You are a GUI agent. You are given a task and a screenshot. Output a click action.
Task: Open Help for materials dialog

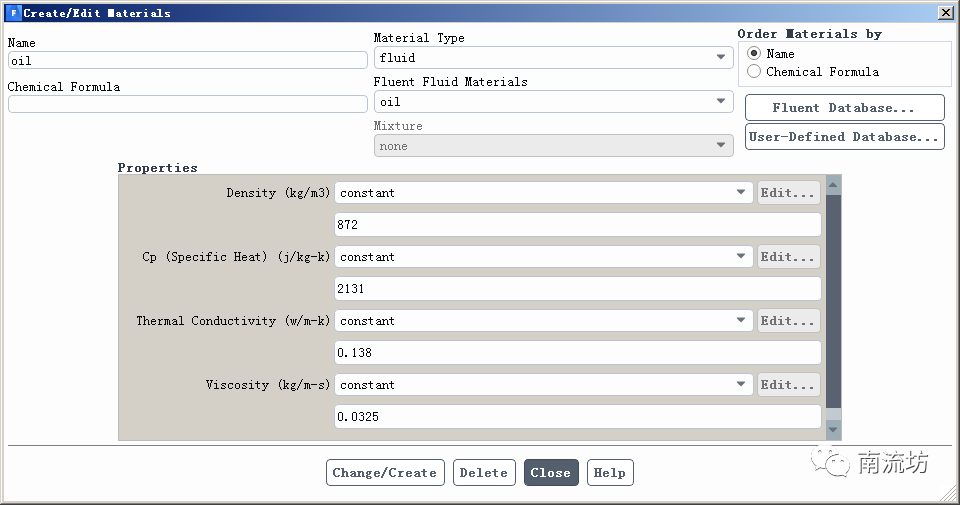(609, 473)
